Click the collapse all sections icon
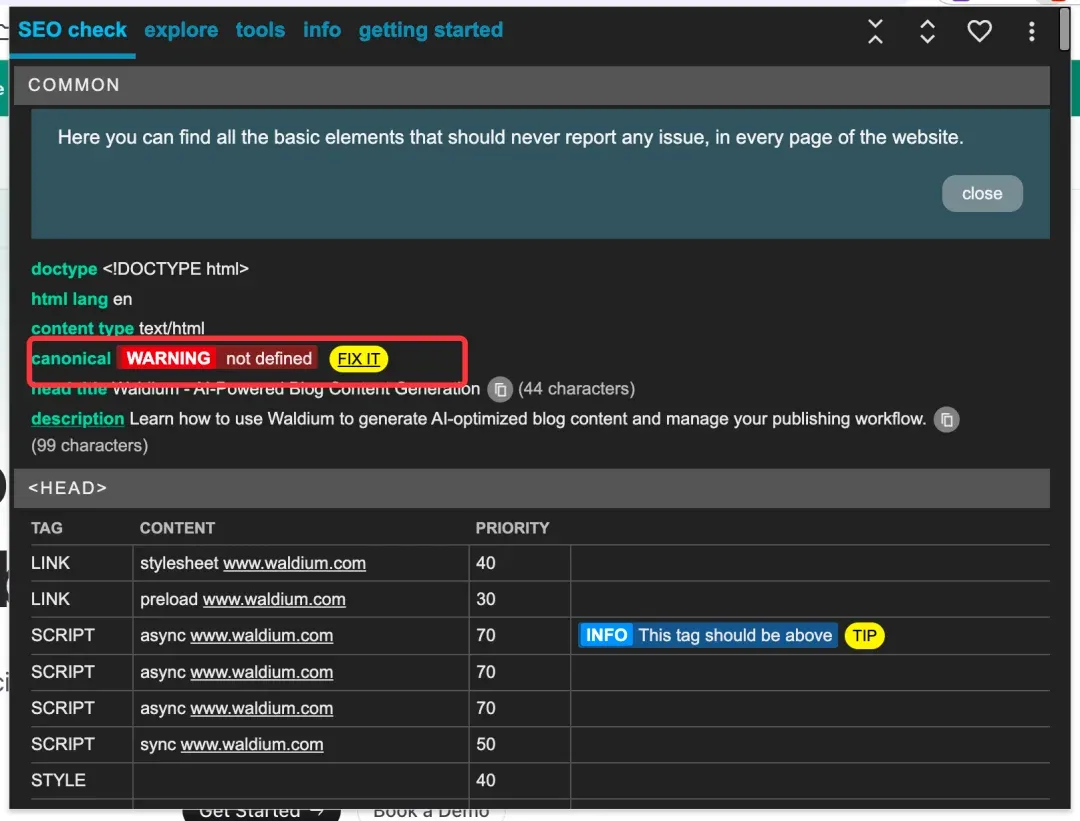This screenshot has height=821, width=1080. pos(876,31)
